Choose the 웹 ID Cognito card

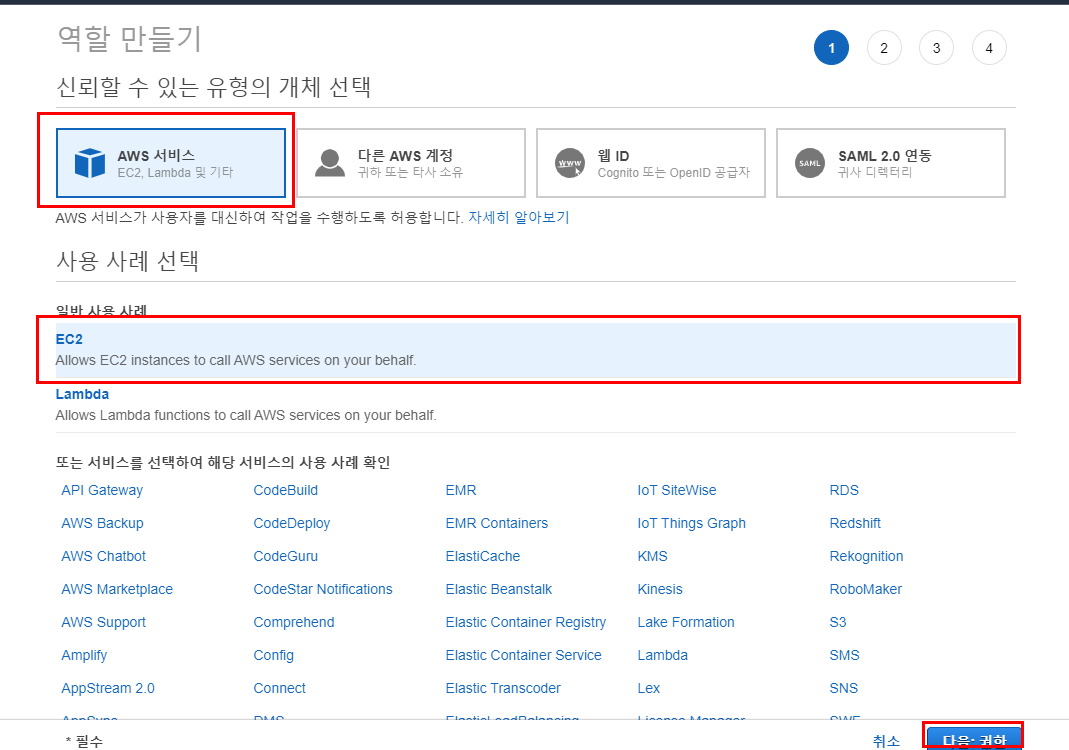click(x=651, y=163)
